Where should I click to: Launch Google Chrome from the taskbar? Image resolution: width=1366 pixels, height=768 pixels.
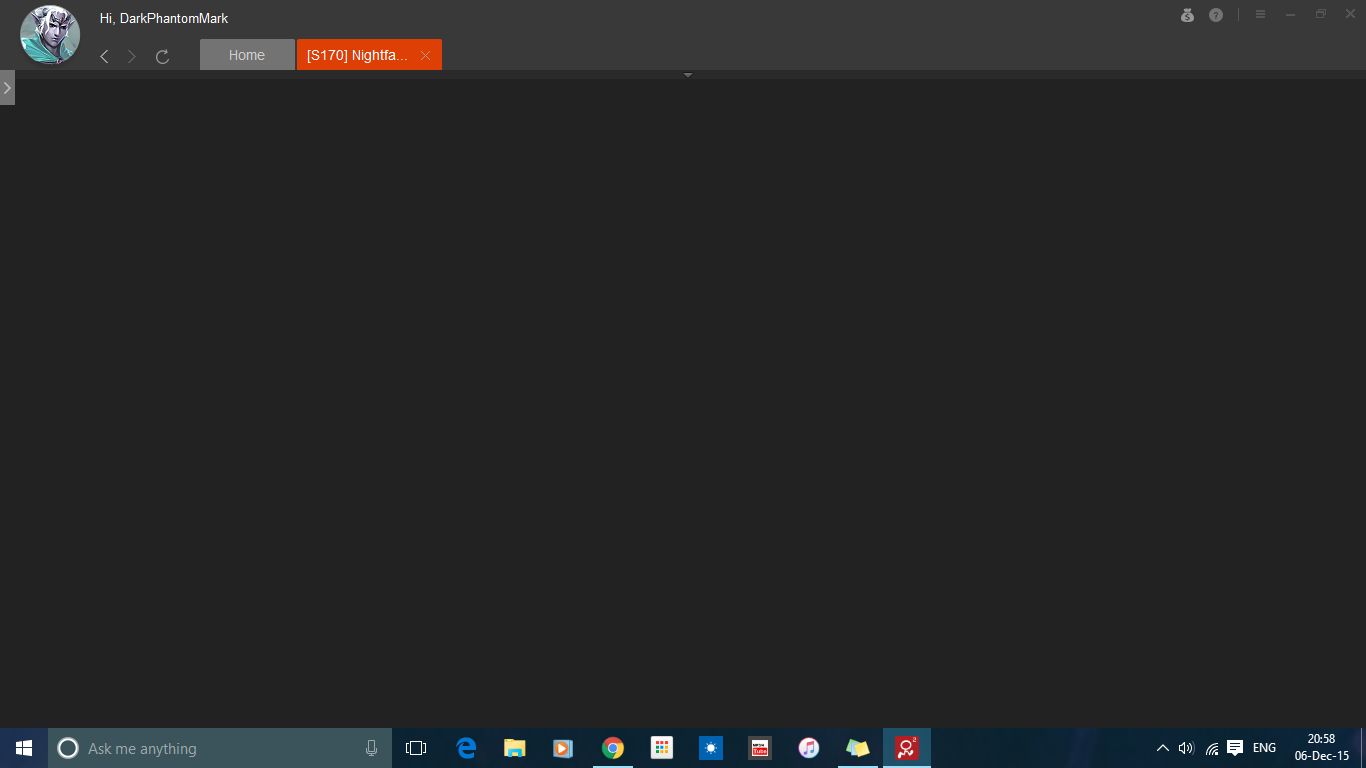click(613, 748)
